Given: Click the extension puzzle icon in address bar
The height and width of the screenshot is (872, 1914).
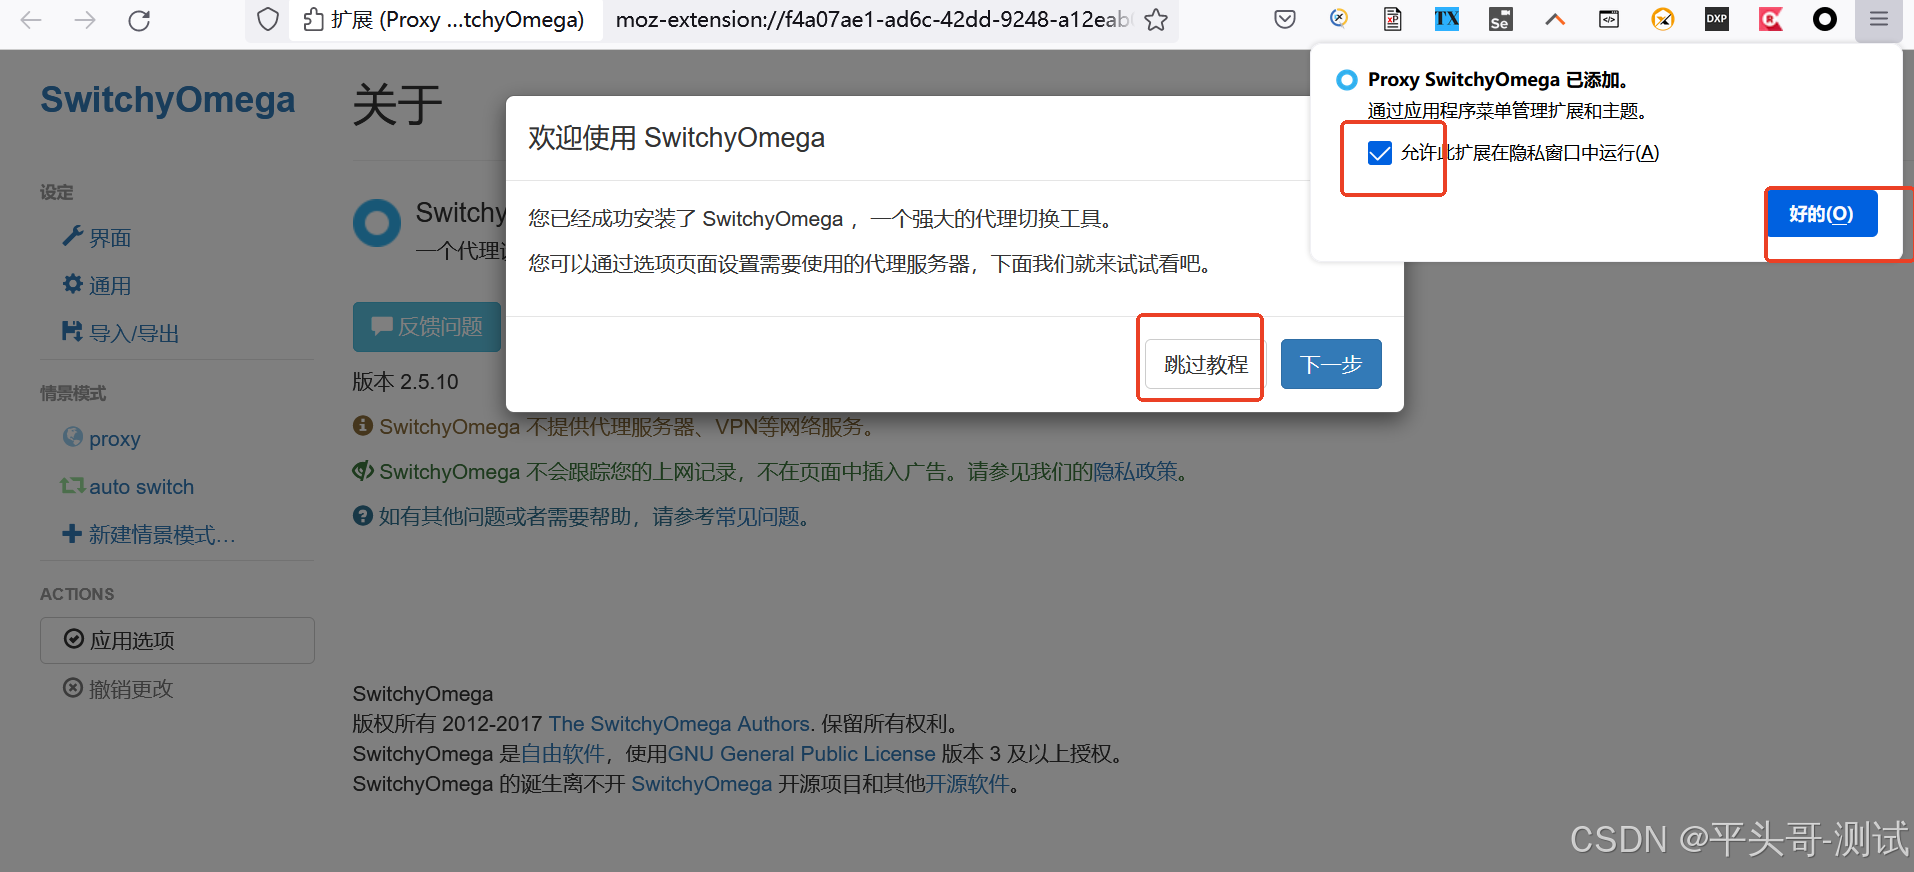Looking at the screenshot, I should [x=313, y=20].
